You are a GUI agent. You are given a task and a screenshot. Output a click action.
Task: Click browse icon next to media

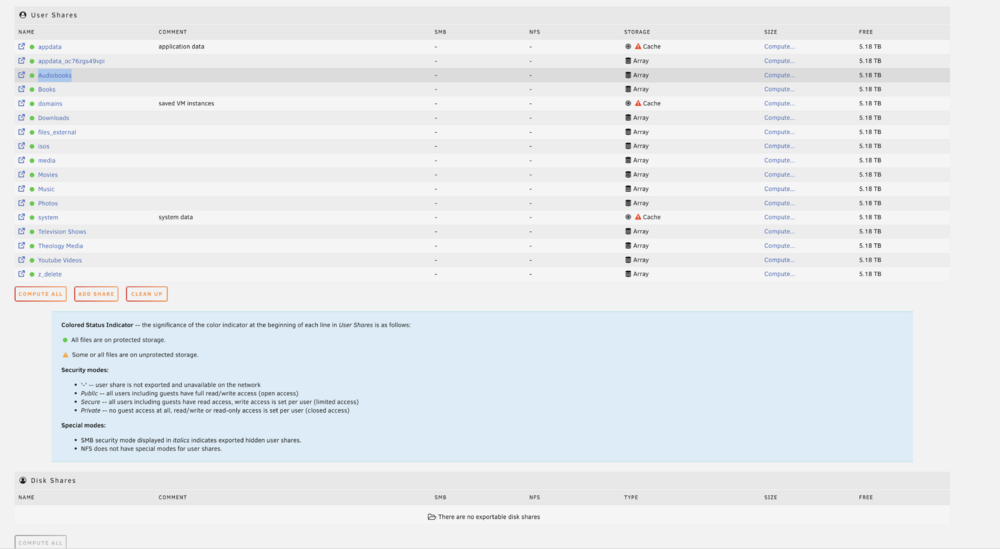(22, 160)
